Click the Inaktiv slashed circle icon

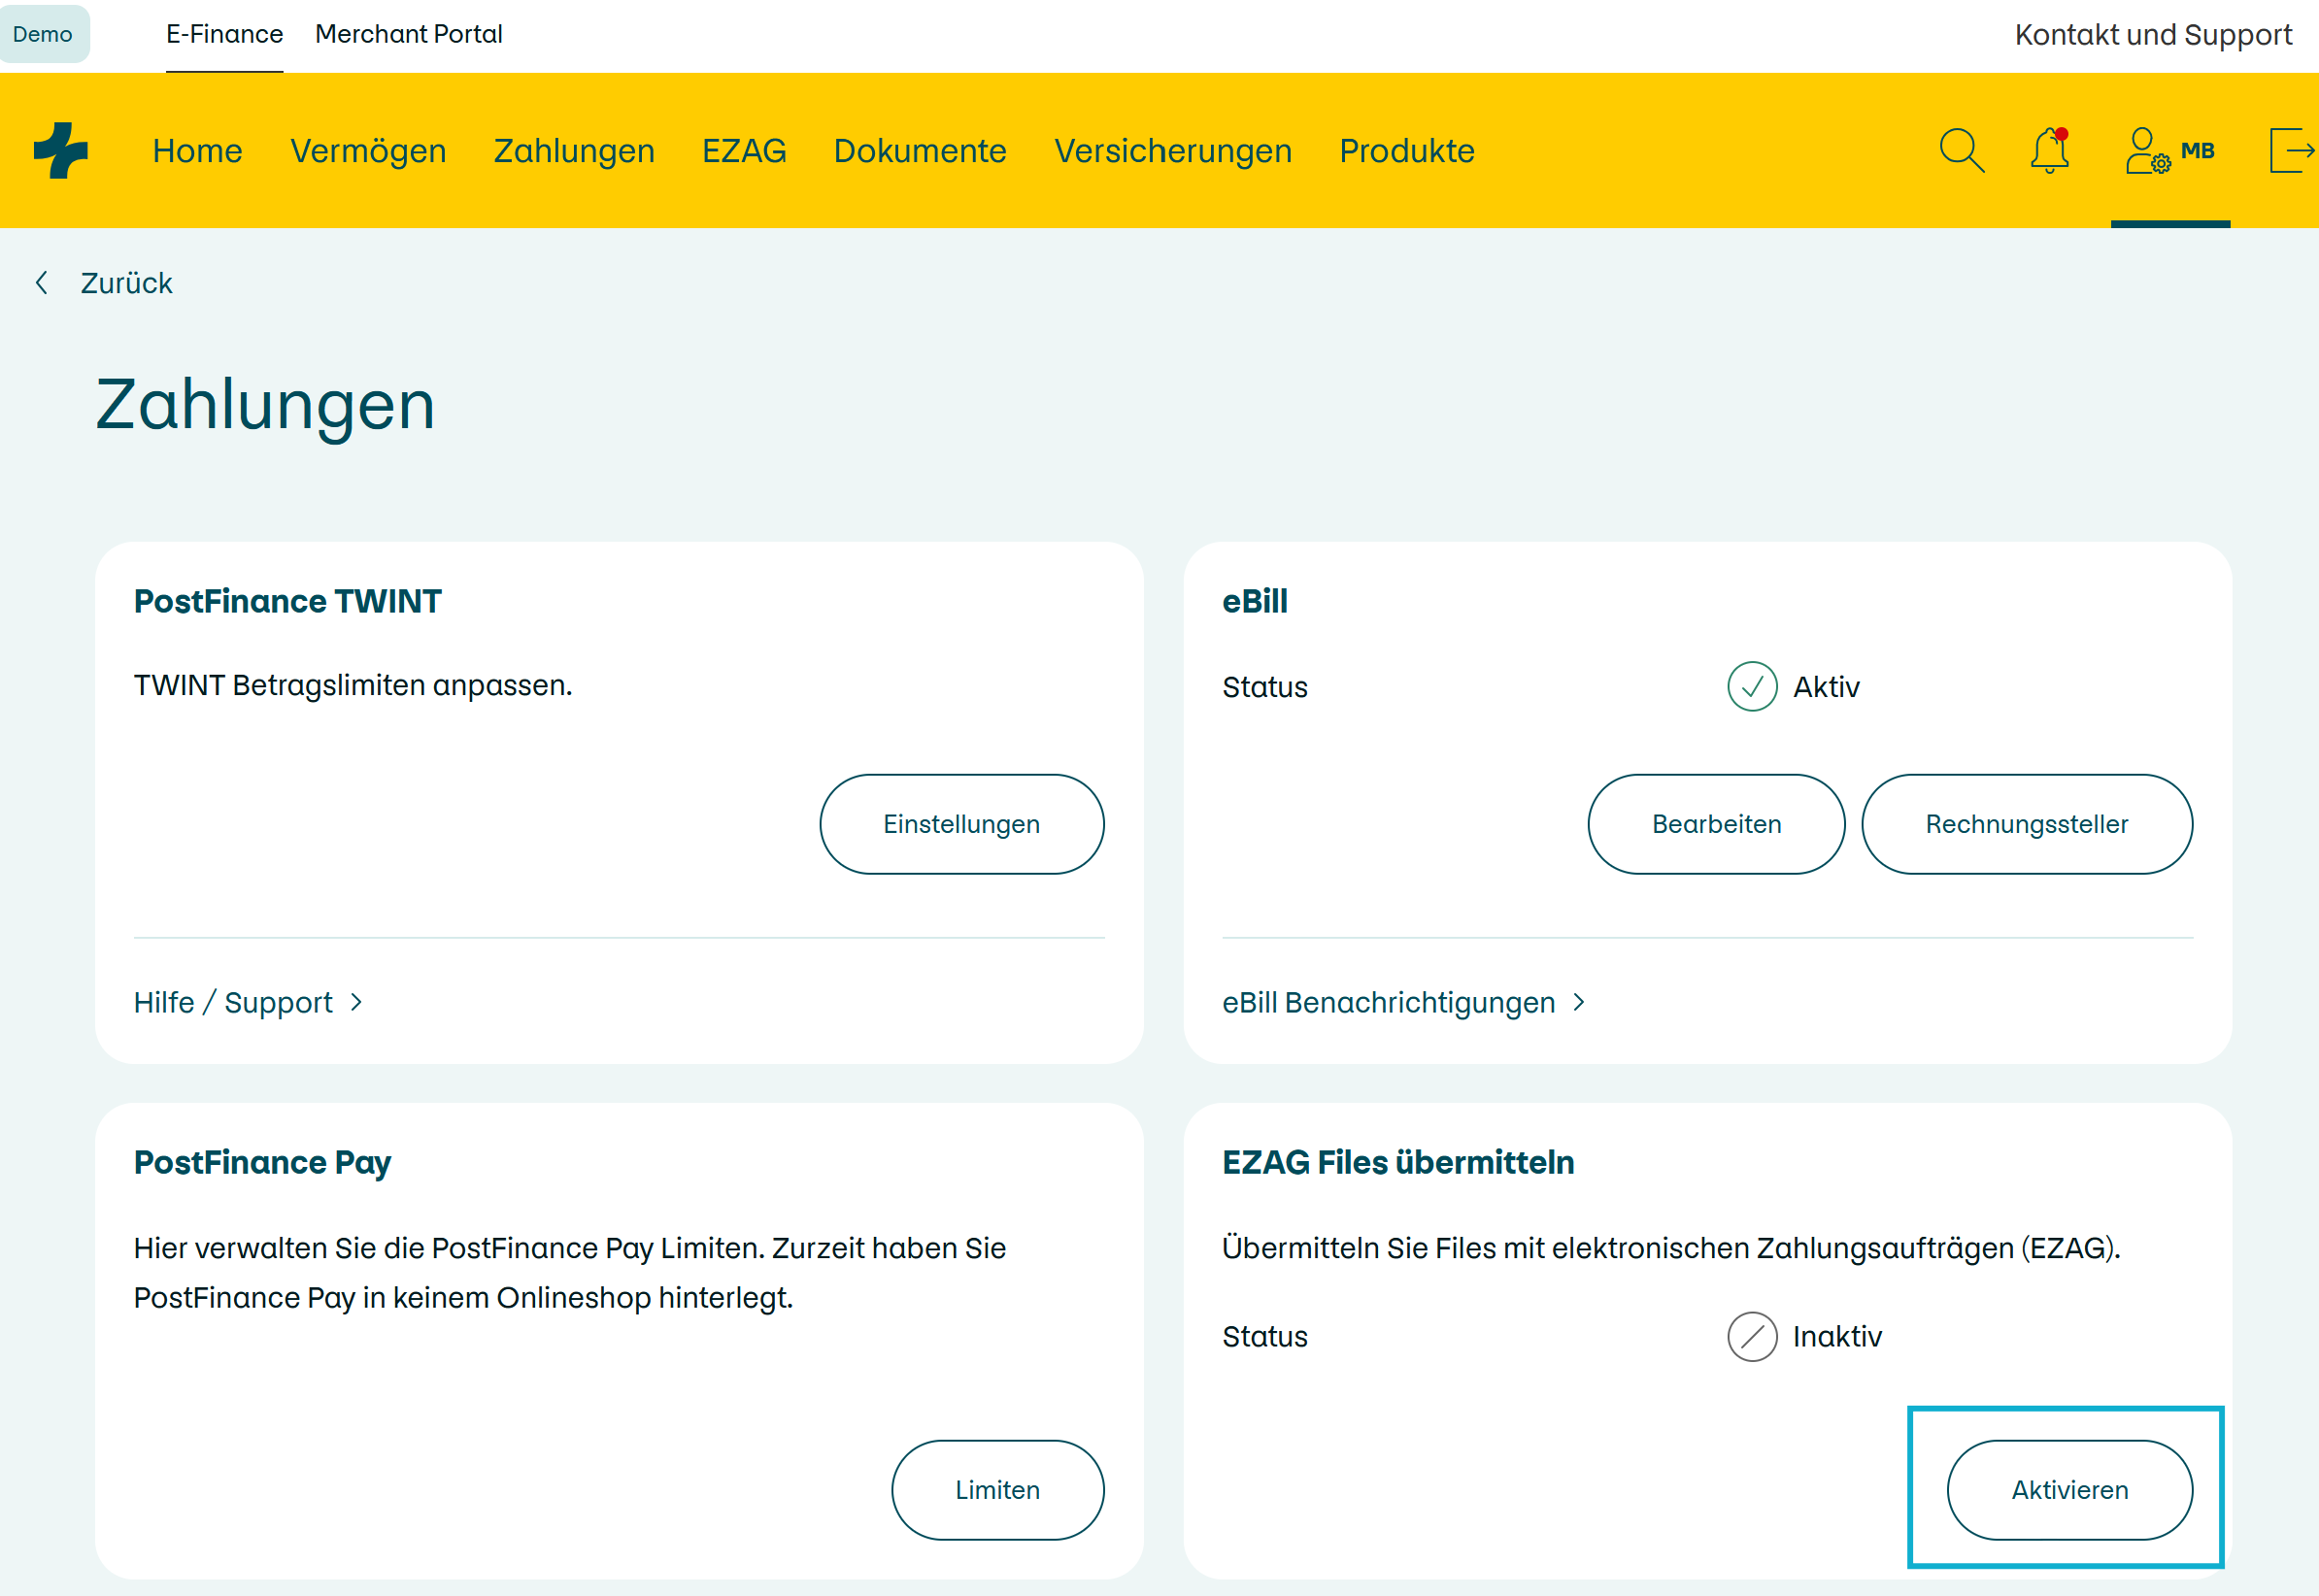coord(1752,1337)
